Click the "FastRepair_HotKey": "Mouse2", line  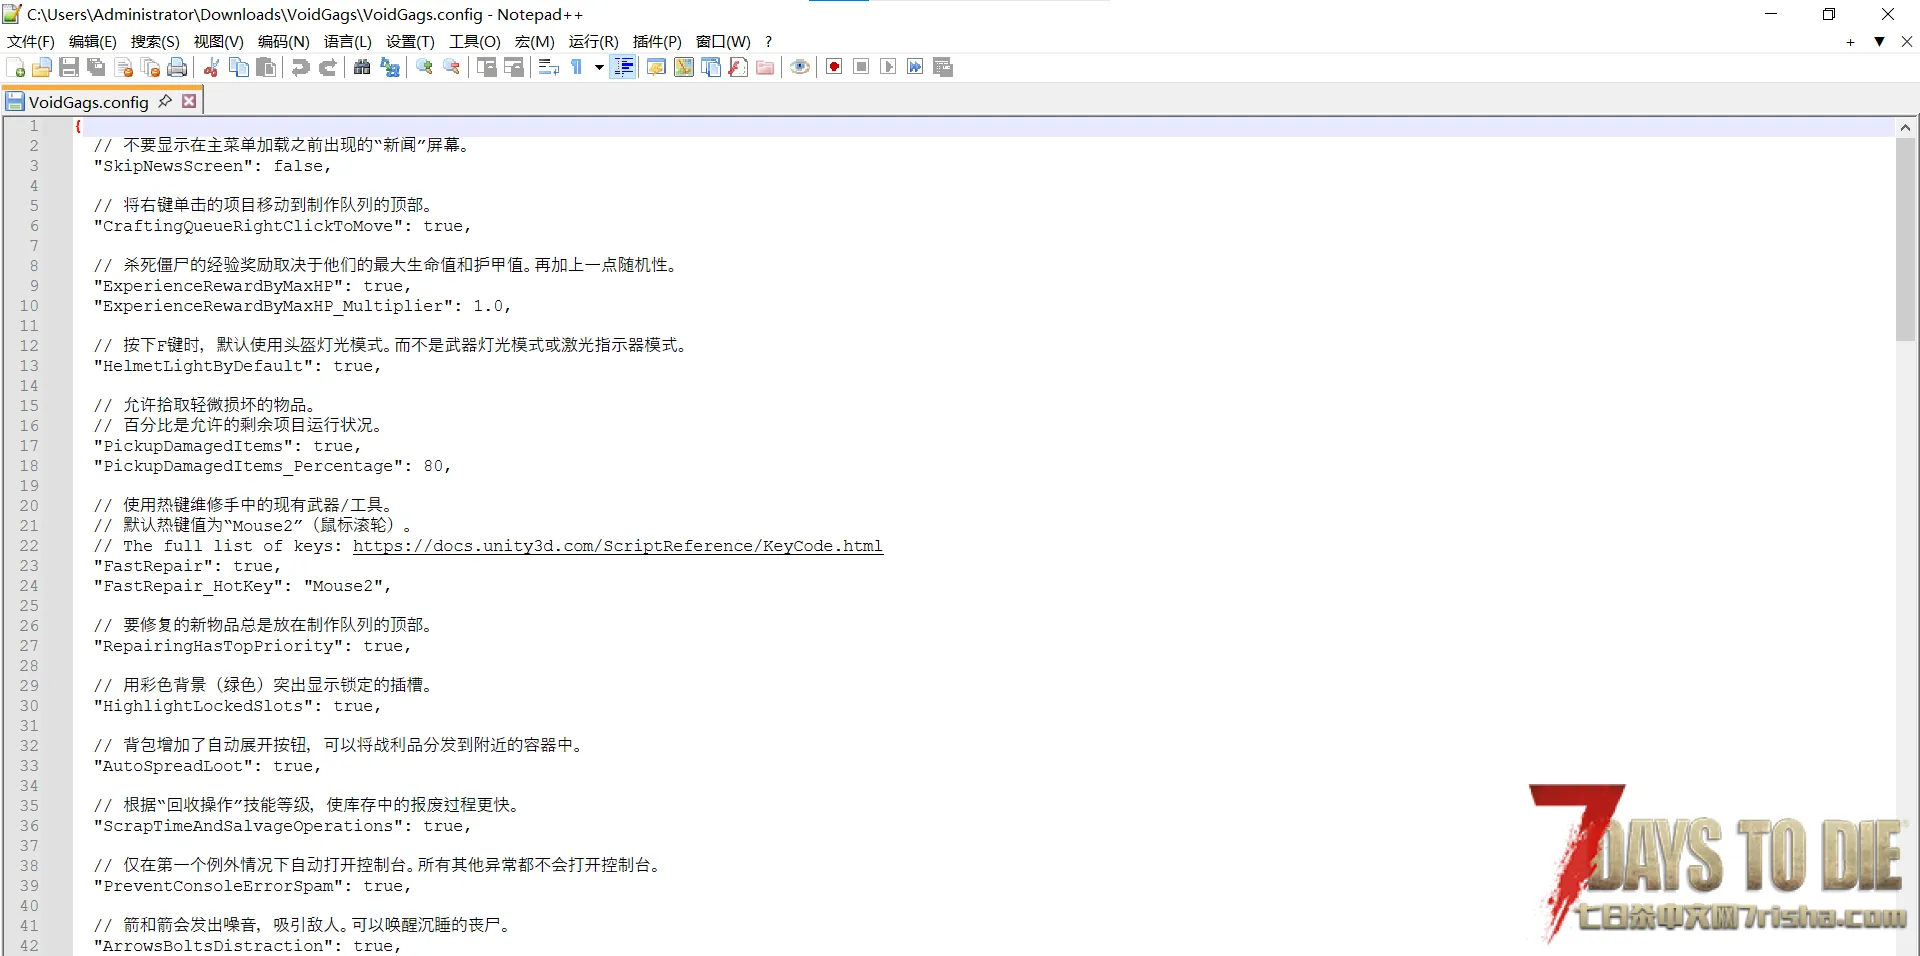242,586
